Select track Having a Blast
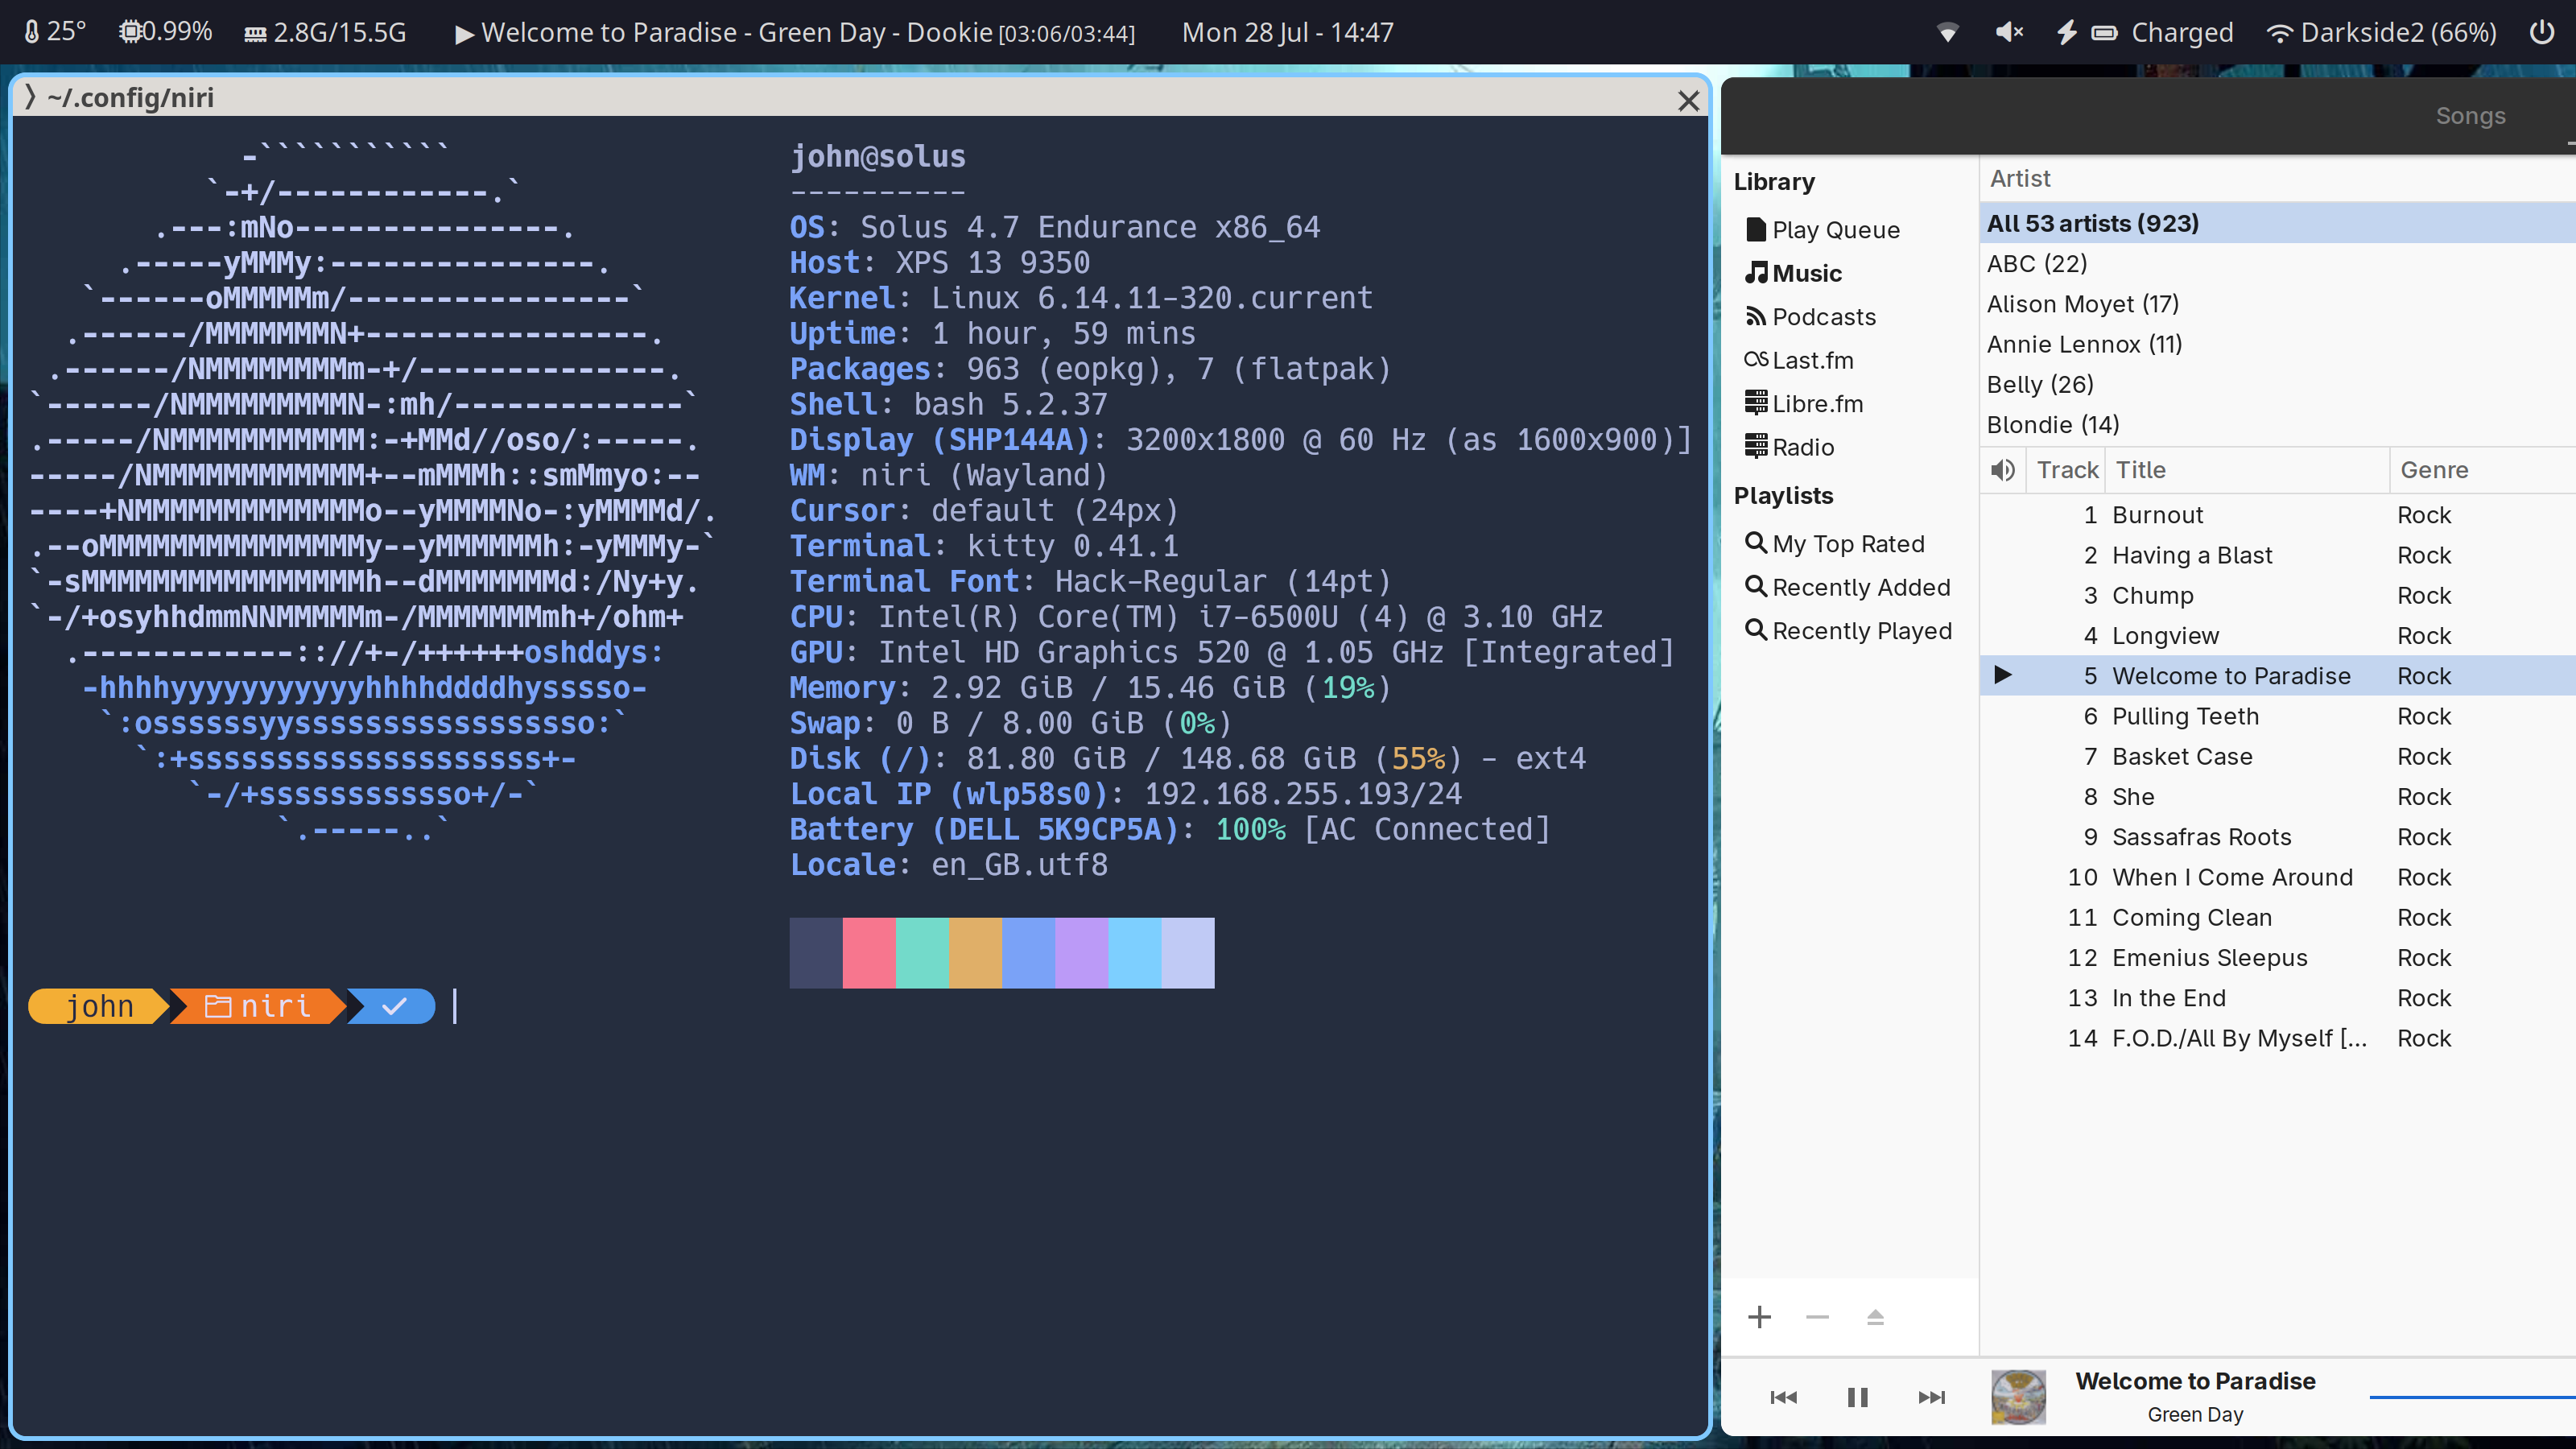2576x1449 pixels. [2278, 555]
